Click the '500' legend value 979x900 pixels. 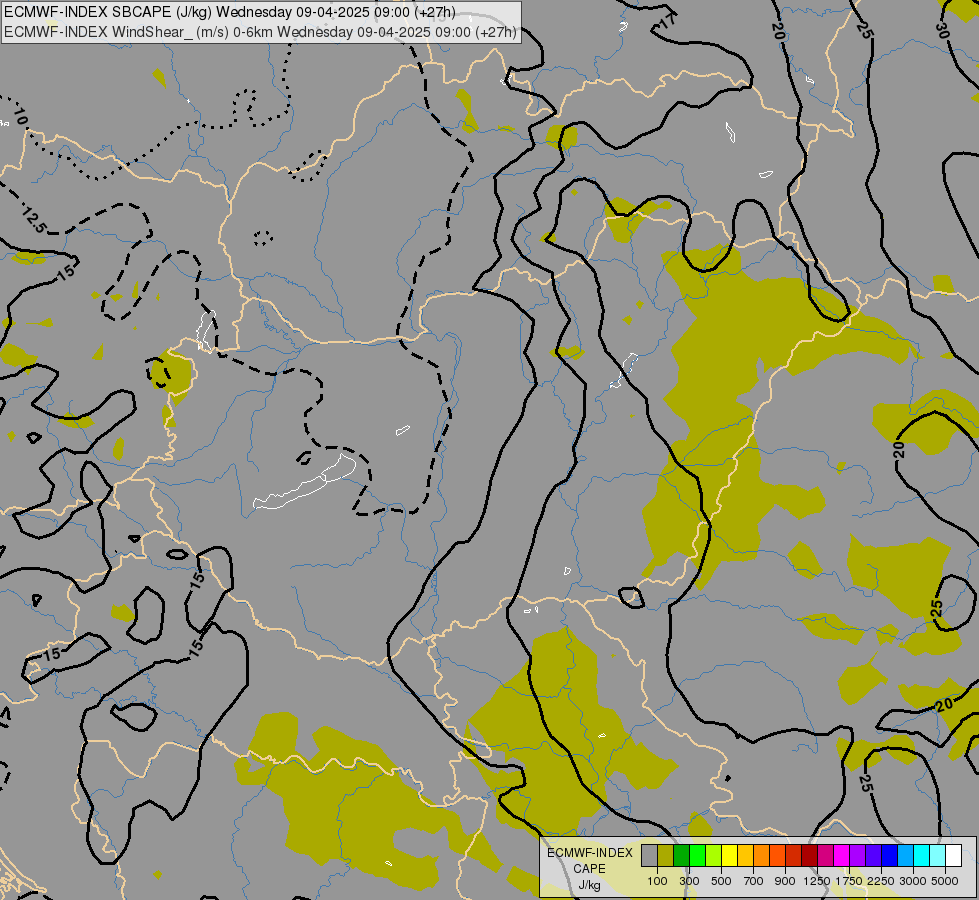721,881
